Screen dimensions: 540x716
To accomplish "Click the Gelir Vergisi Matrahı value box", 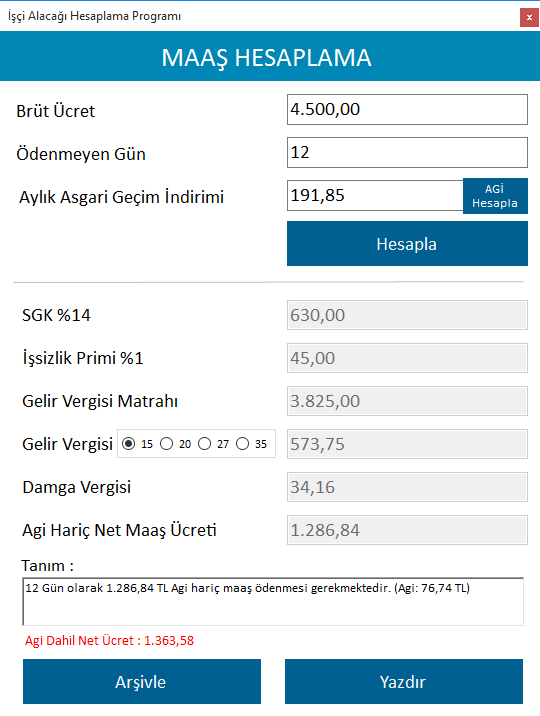I will coord(407,401).
